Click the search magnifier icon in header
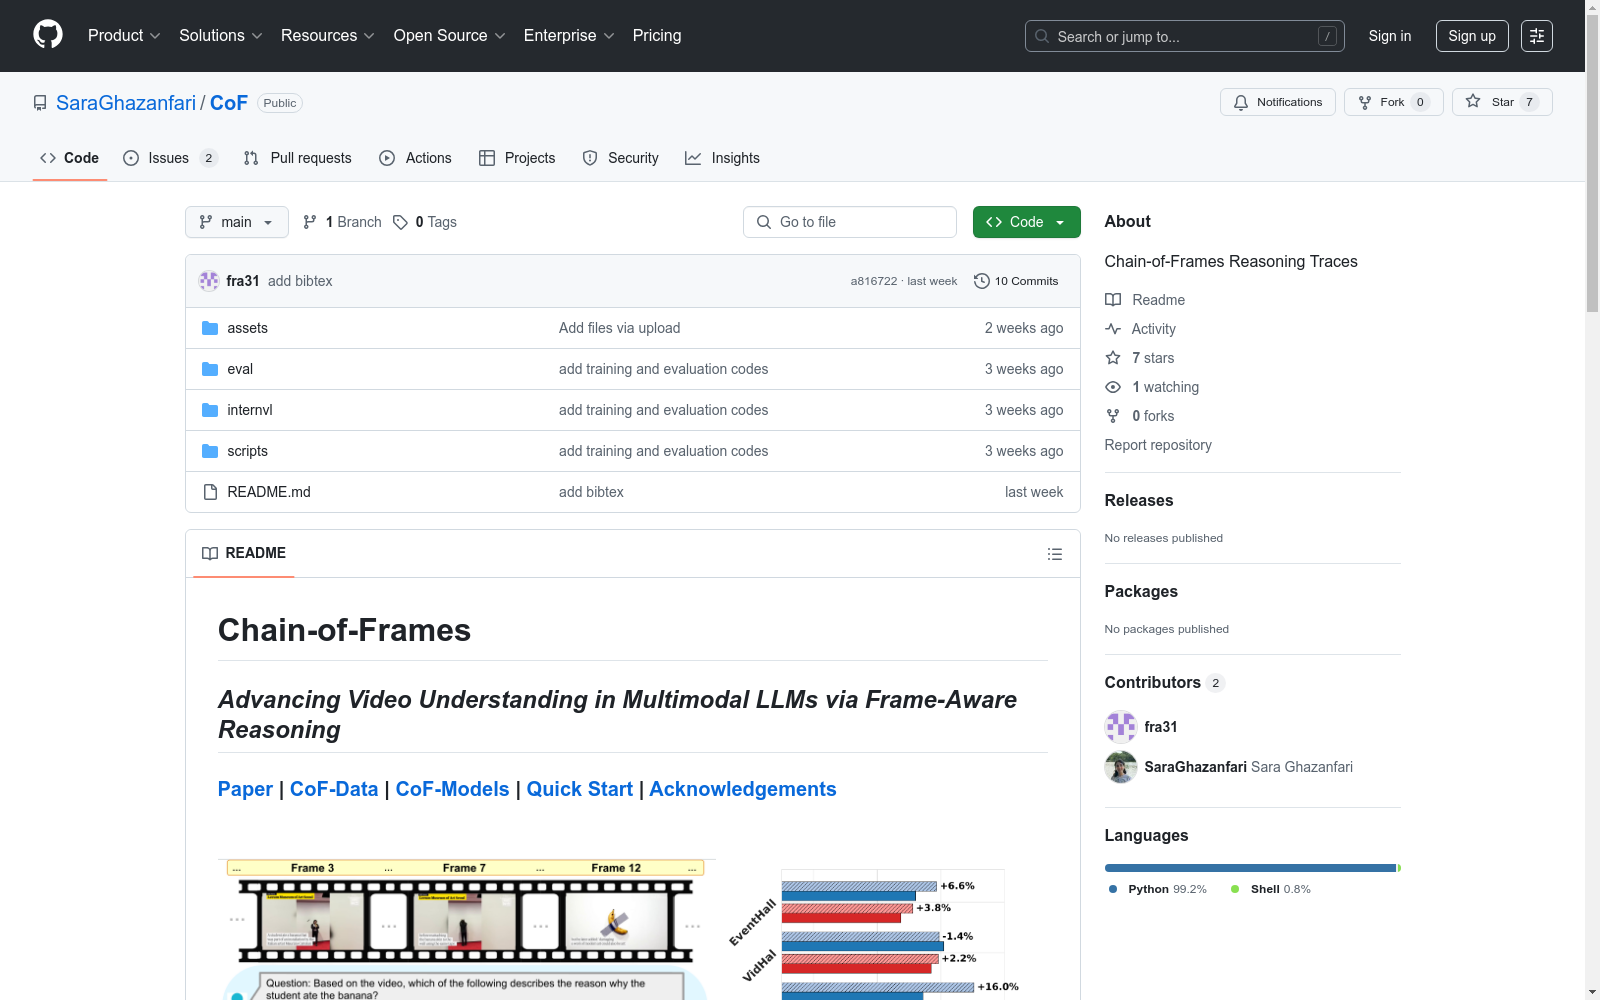The image size is (1600, 1000). 1042,36
